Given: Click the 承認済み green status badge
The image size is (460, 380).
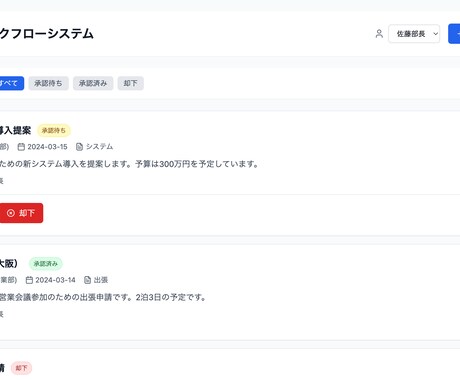Looking at the screenshot, I should (46, 264).
